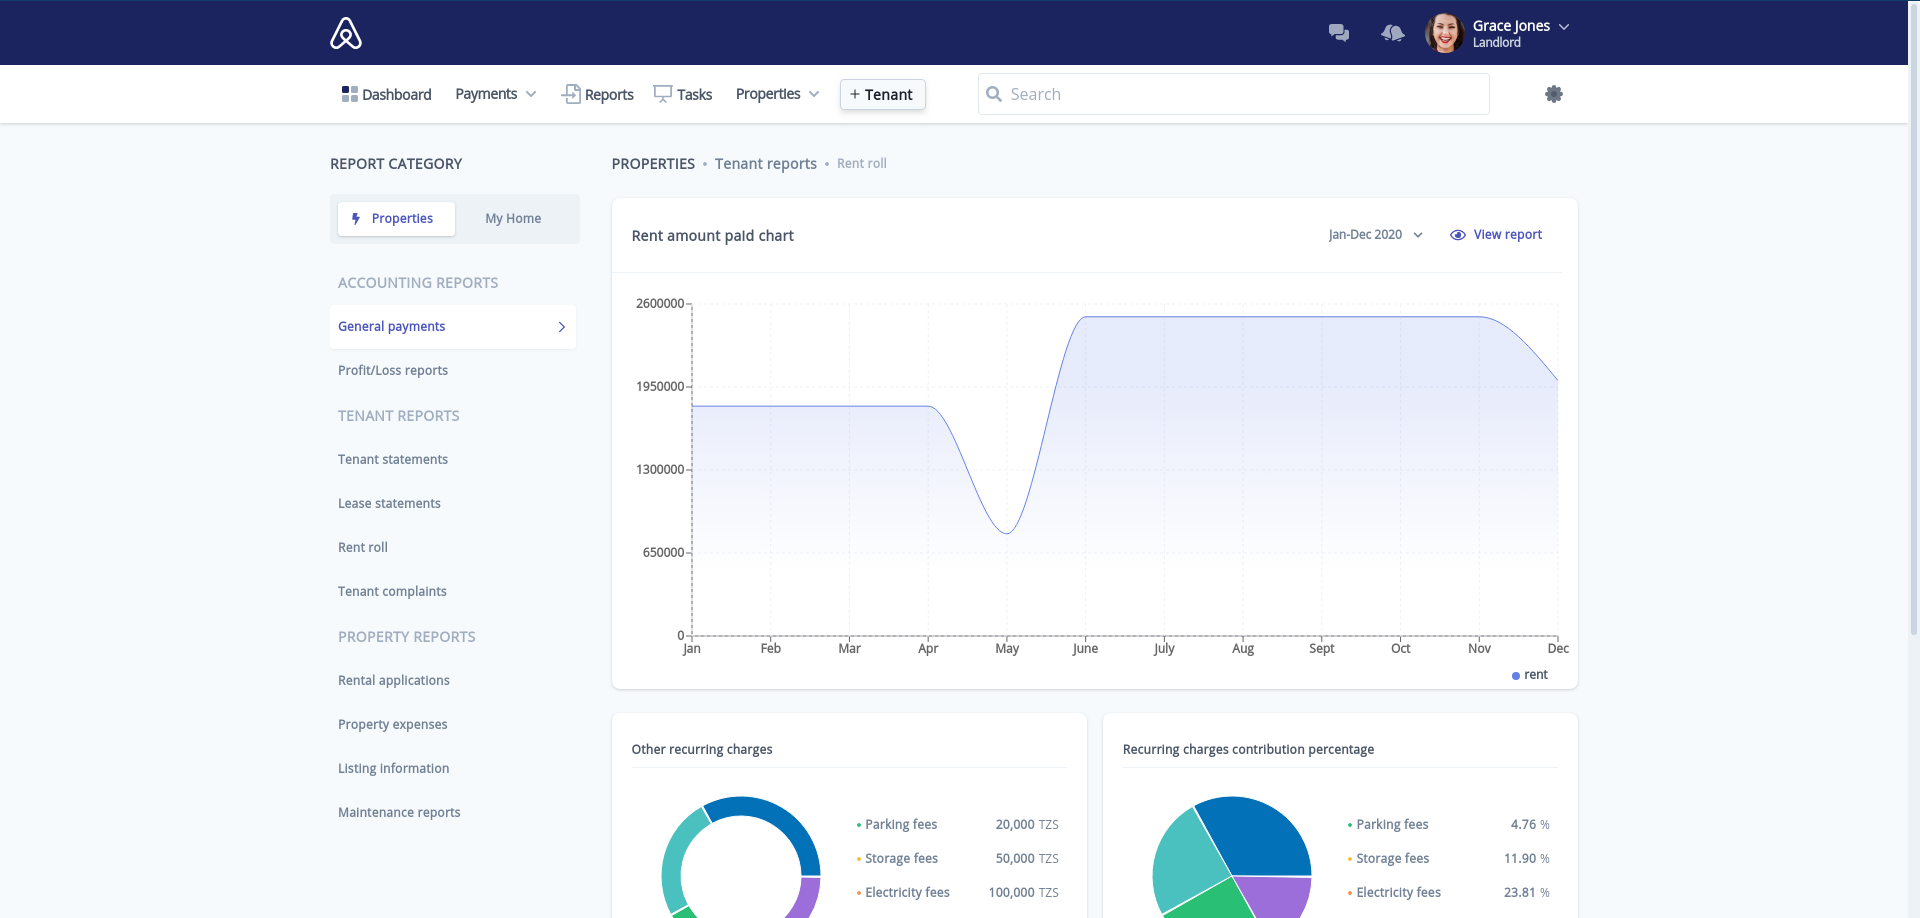Expand Payments dropdown chevron
Viewport: 1920px width, 918px height.
pyautogui.click(x=531, y=94)
